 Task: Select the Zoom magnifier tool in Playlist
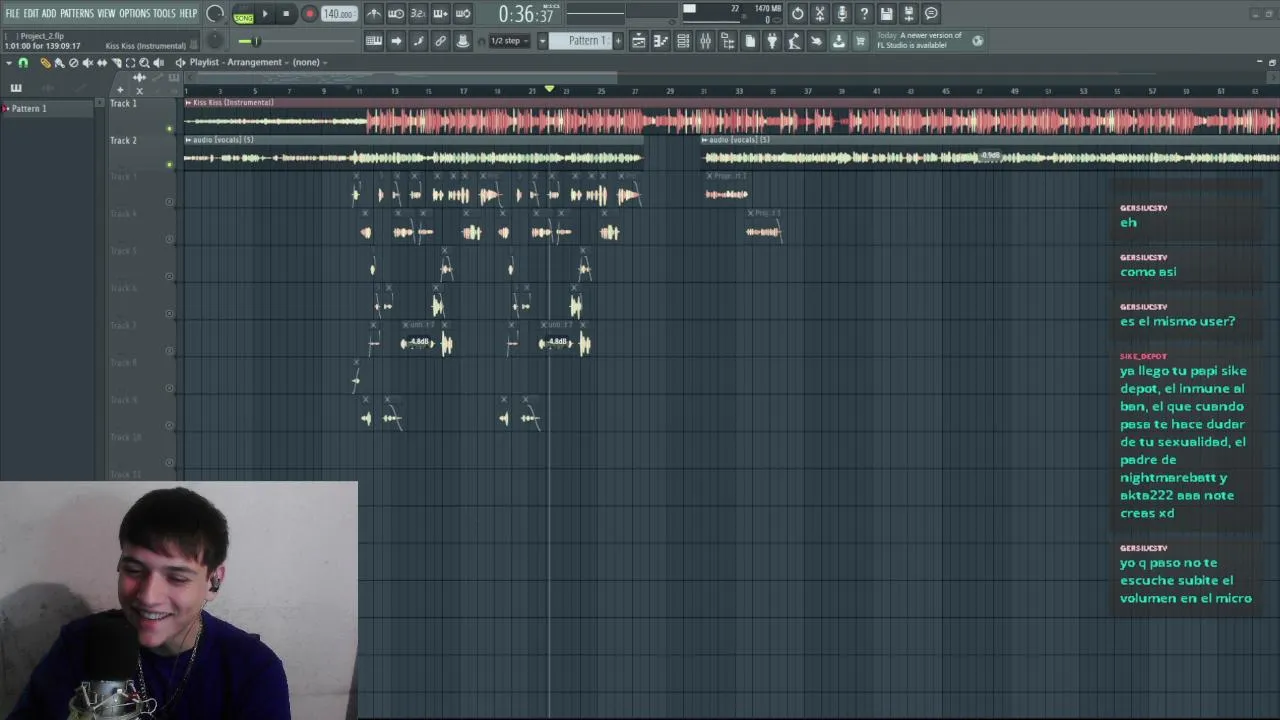(144, 63)
